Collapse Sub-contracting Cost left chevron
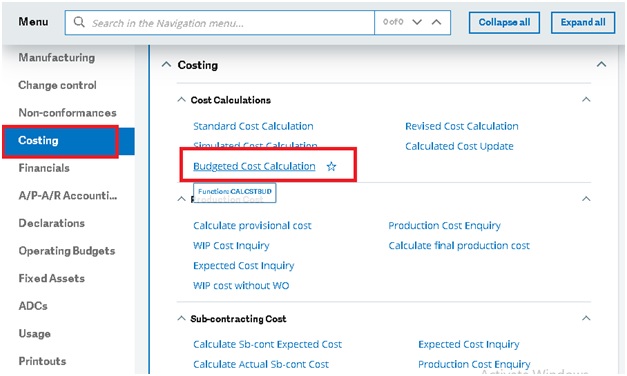 click(181, 318)
